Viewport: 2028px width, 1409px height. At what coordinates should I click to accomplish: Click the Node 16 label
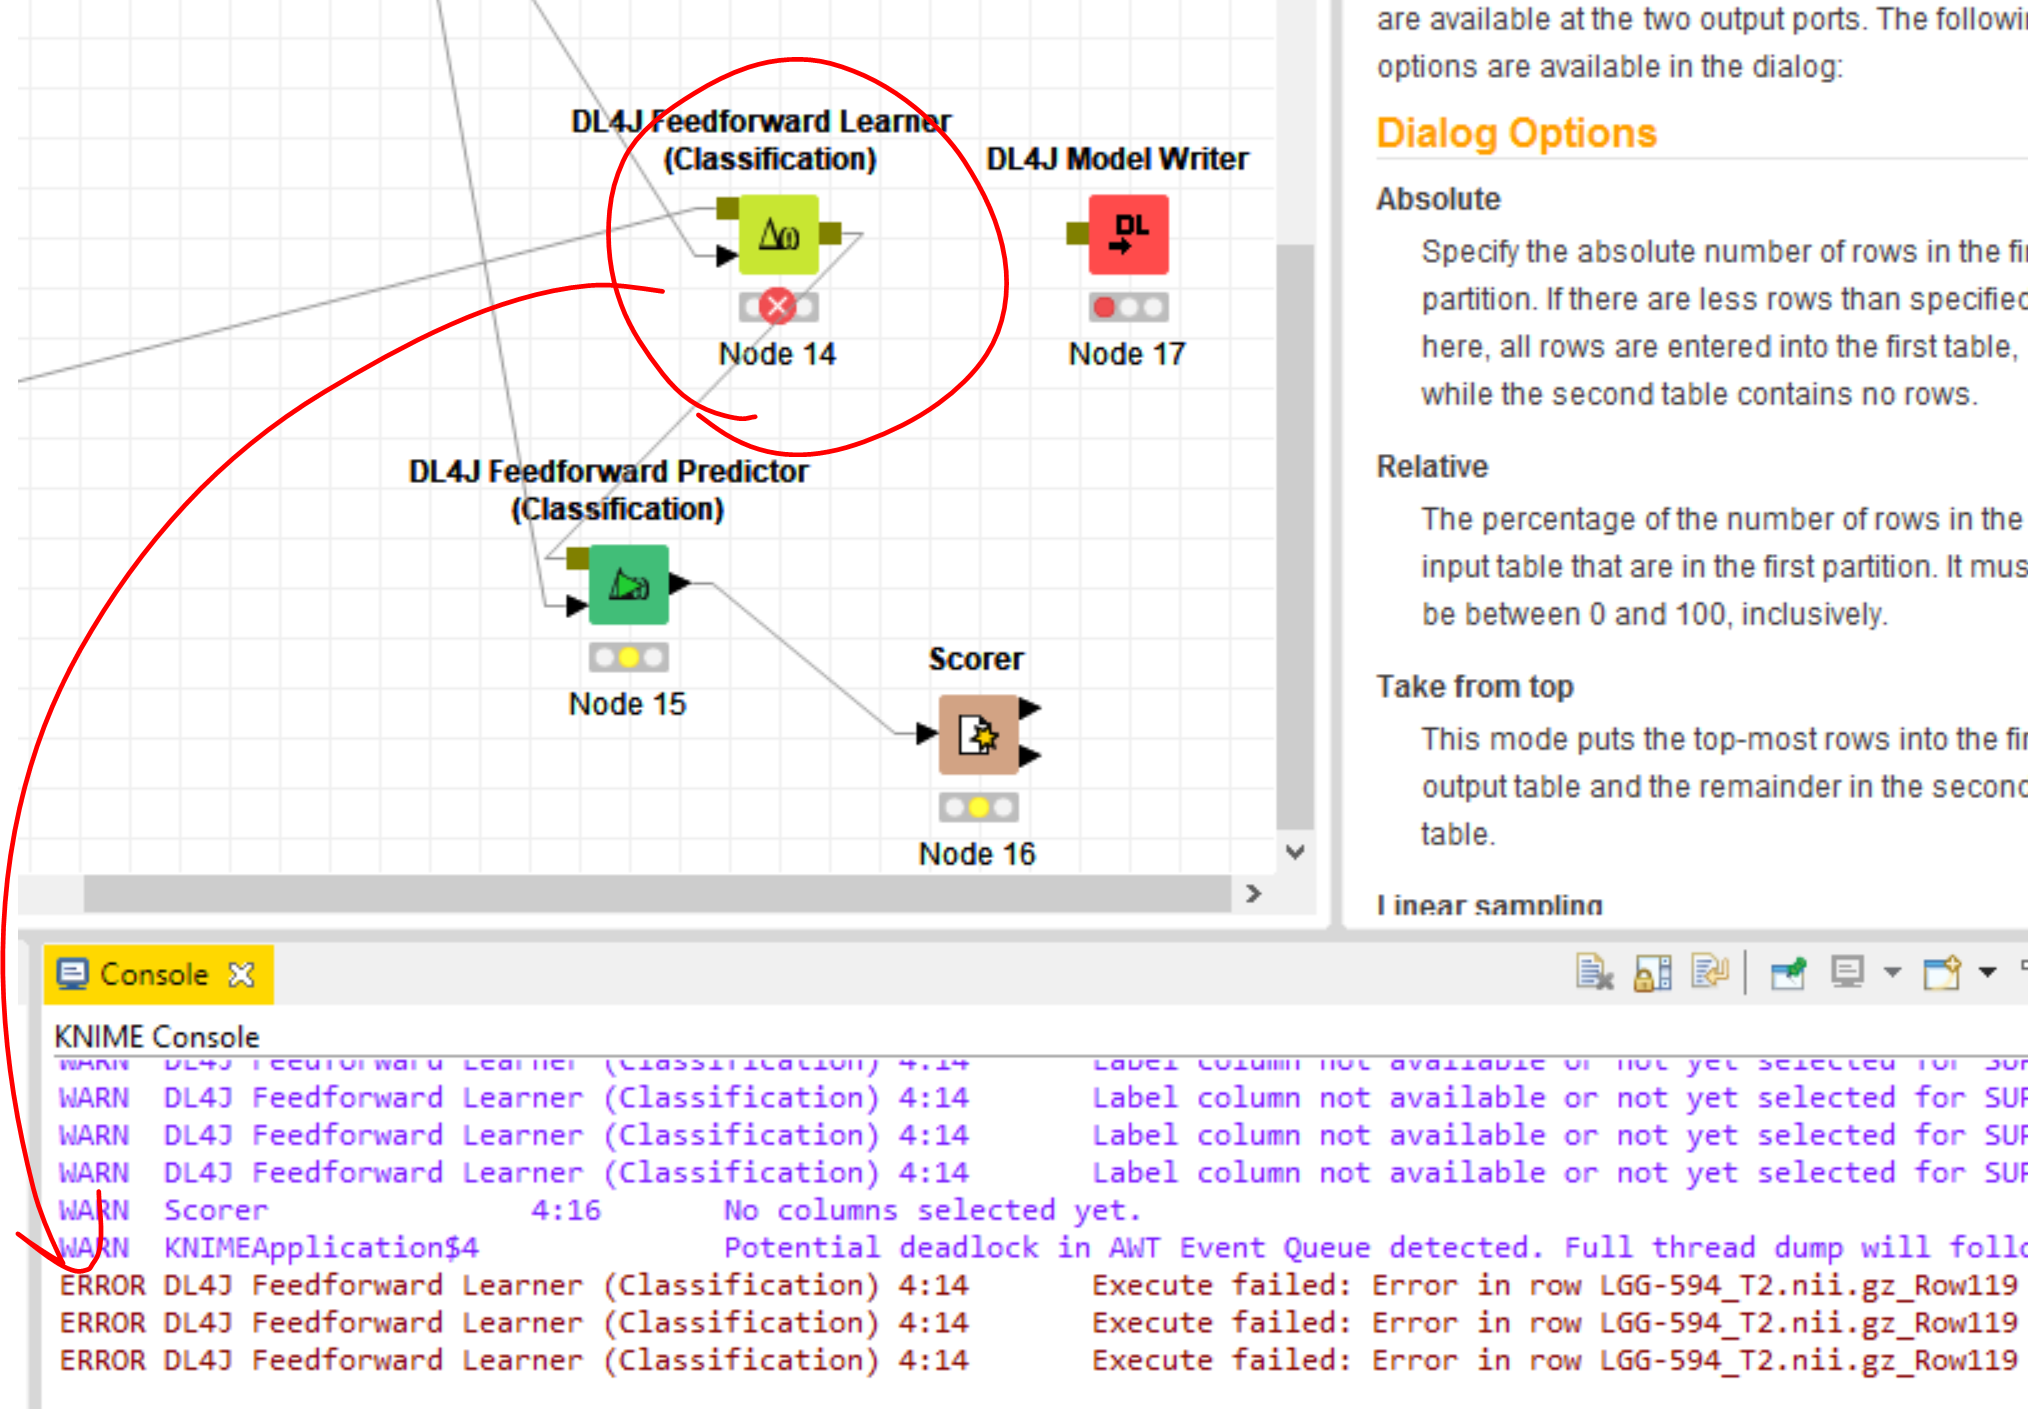click(977, 854)
